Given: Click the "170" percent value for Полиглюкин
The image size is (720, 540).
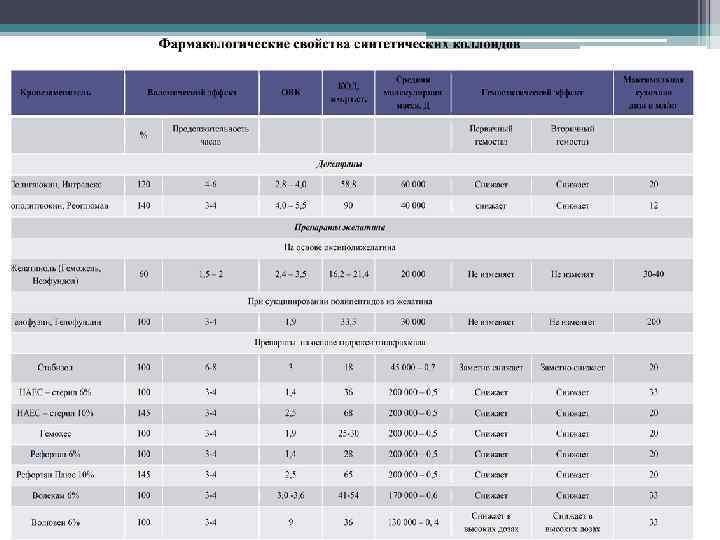Looking at the screenshot, I should pyautogui.click(x=143, y=185).
